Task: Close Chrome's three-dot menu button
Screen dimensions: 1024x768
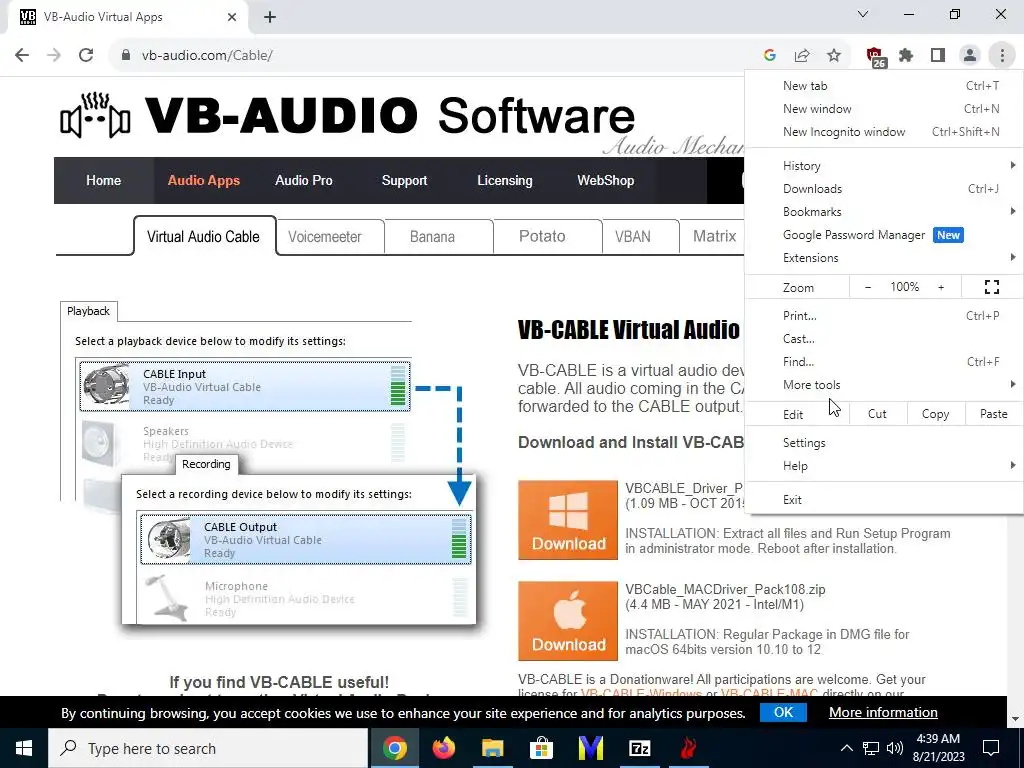Action: [x=1002, y=56]
